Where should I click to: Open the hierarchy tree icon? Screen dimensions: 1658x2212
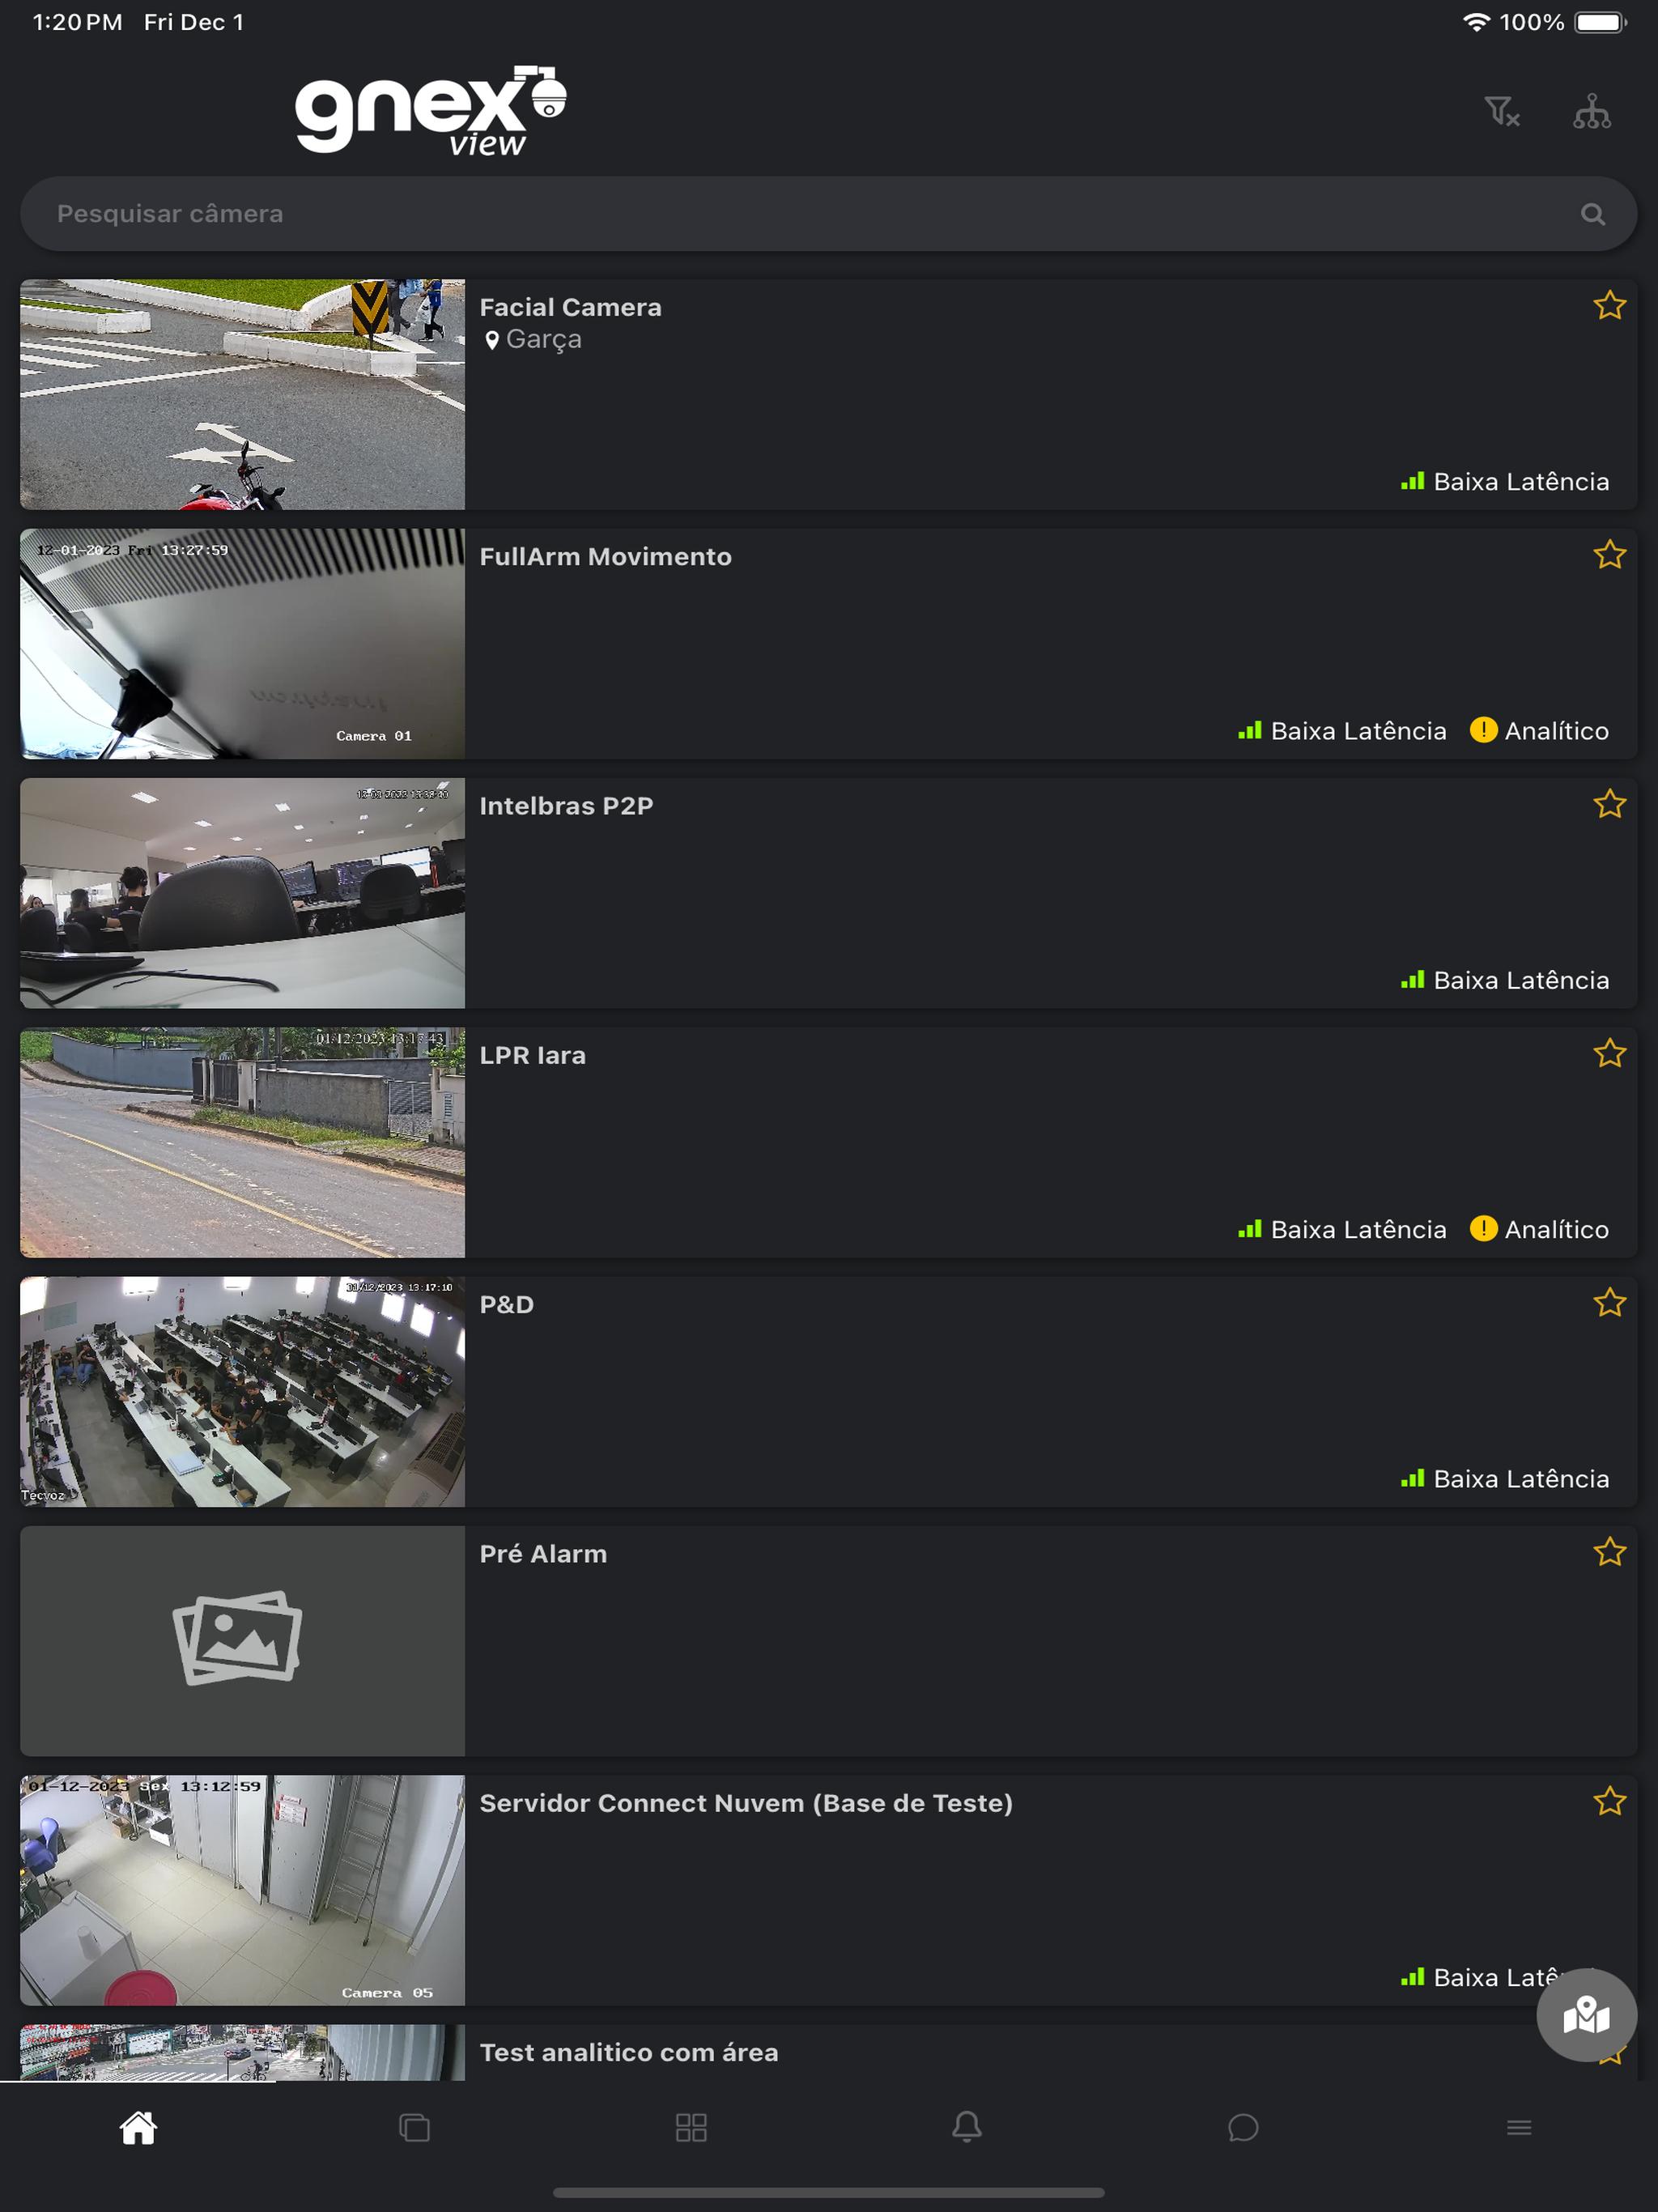(x=1591, y=111)
